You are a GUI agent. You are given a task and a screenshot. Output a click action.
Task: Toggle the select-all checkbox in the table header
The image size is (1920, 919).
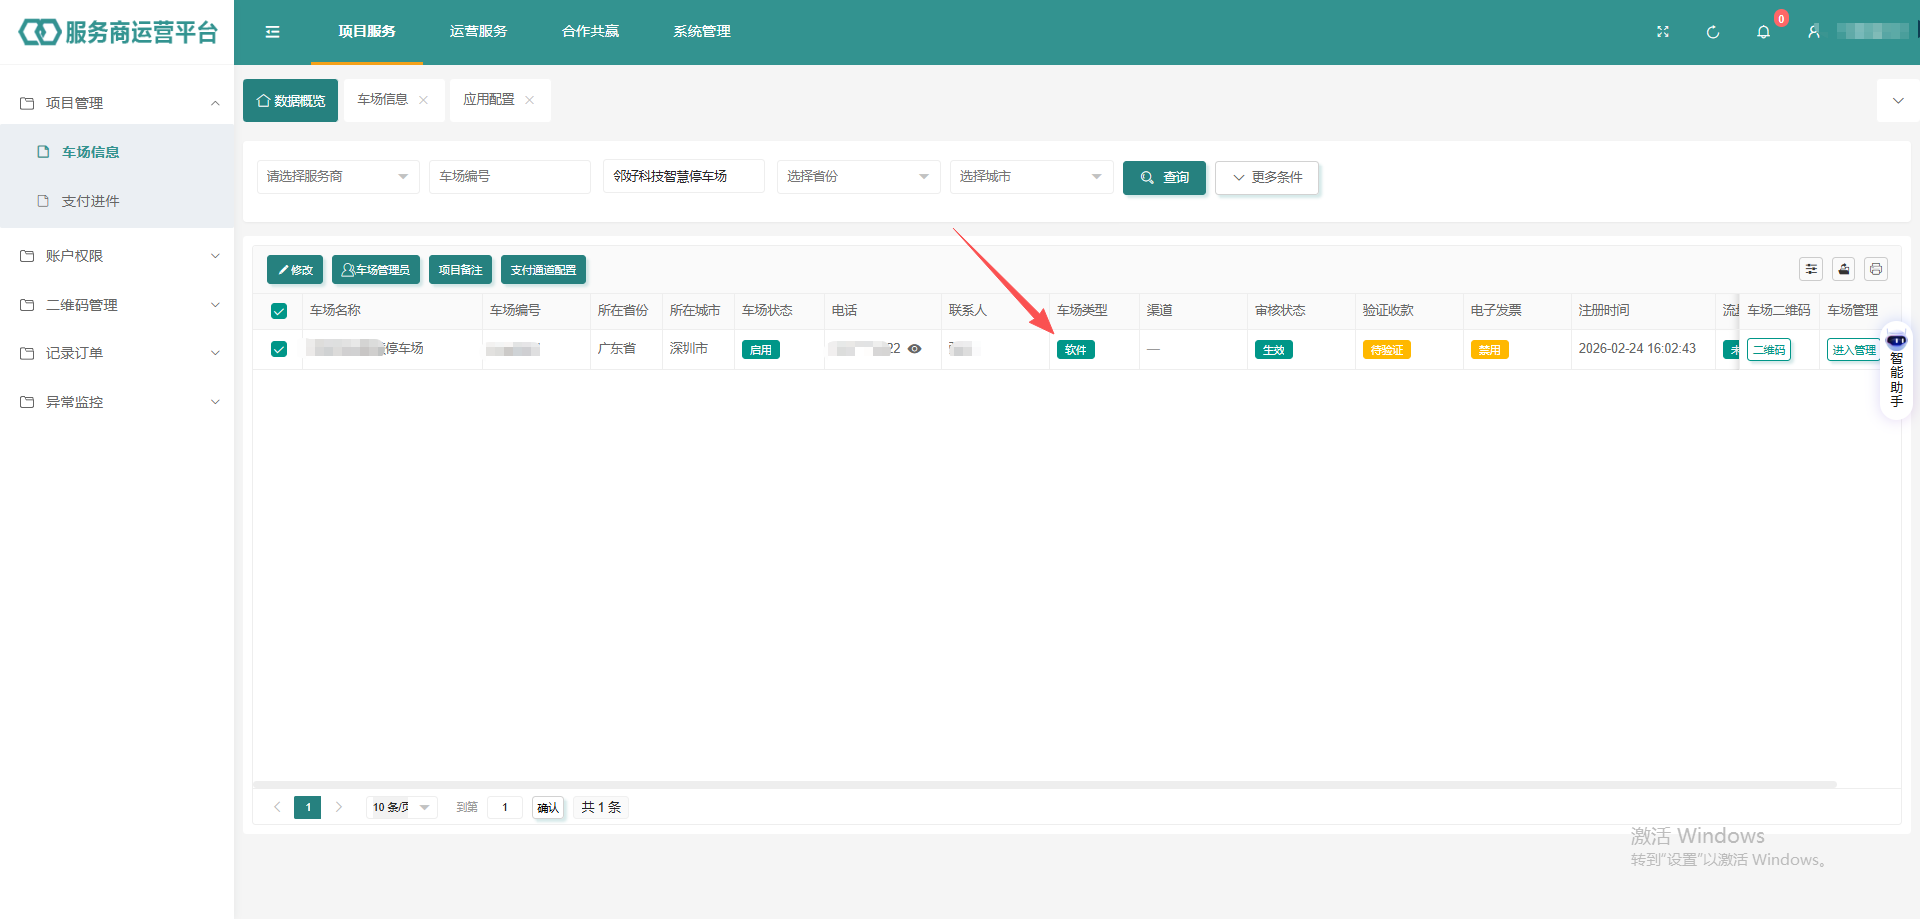279,311
